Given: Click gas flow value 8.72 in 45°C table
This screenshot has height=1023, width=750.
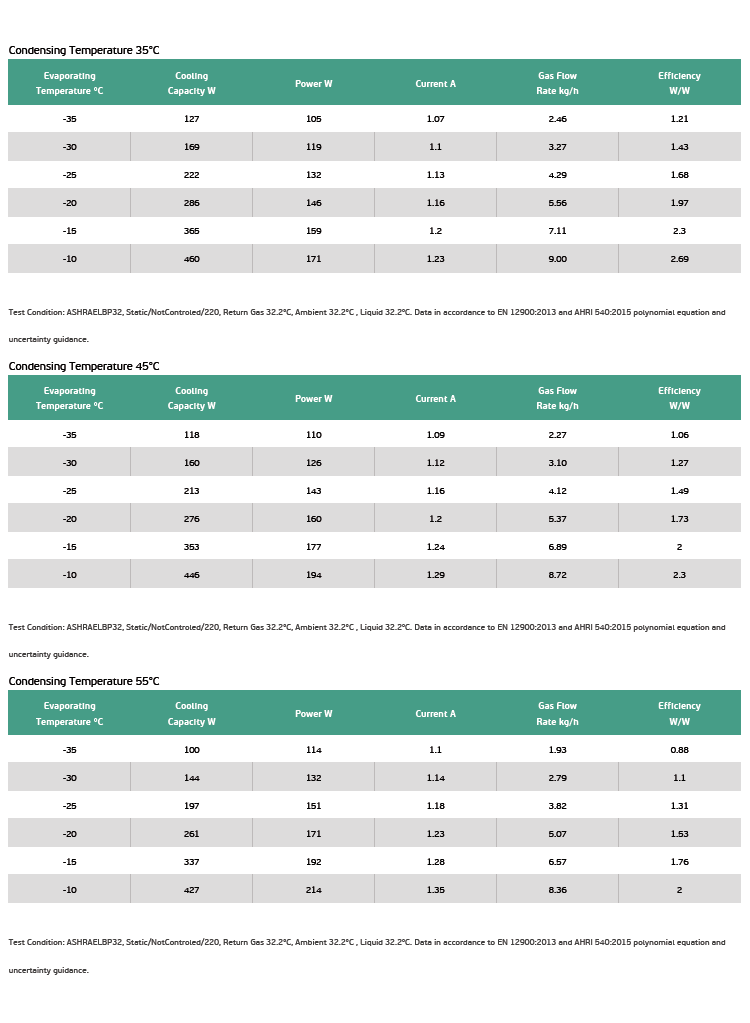Looking at the screenshot, I should [x=558, y=575].
